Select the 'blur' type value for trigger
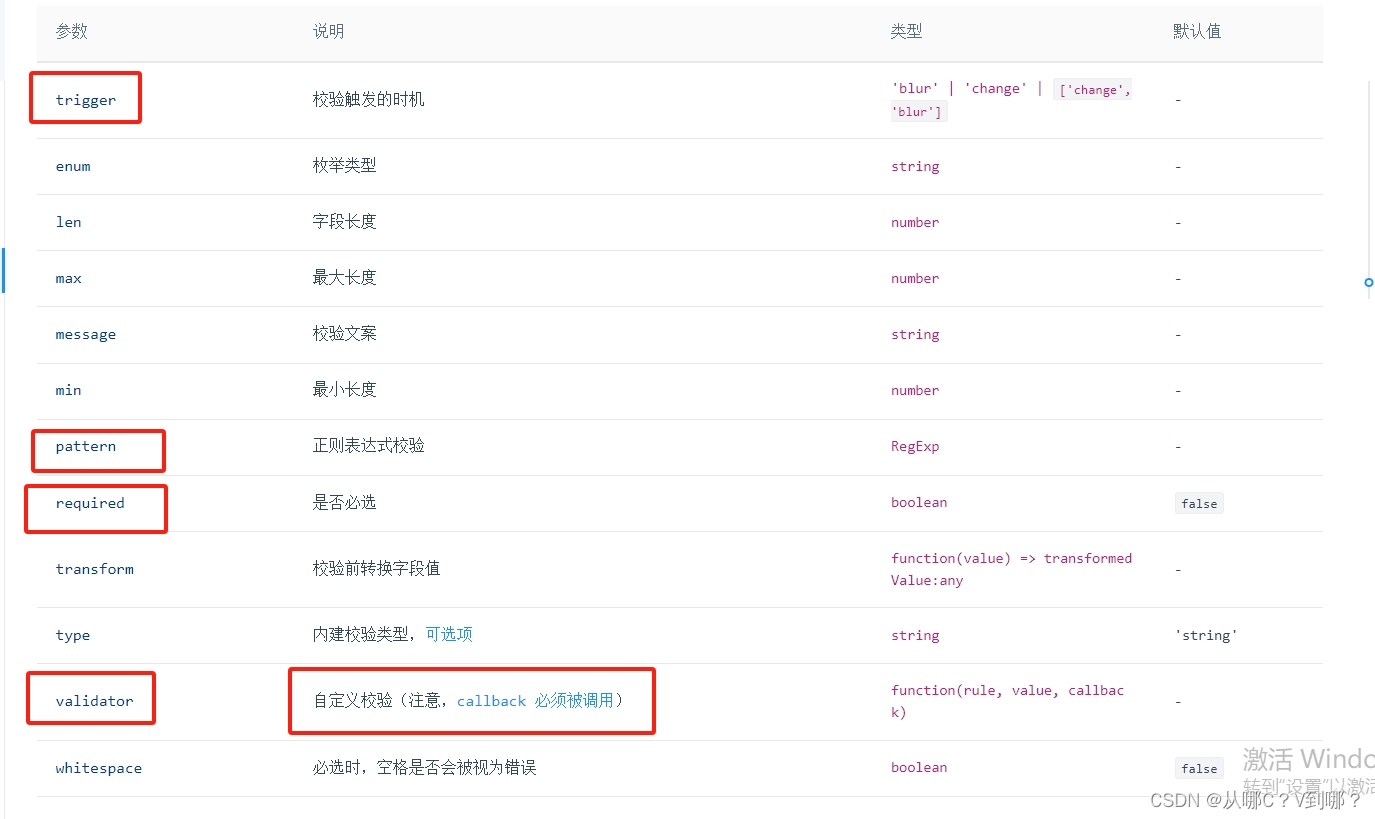This screenshot has width=1375, height=819. click(x=914, y=88)
